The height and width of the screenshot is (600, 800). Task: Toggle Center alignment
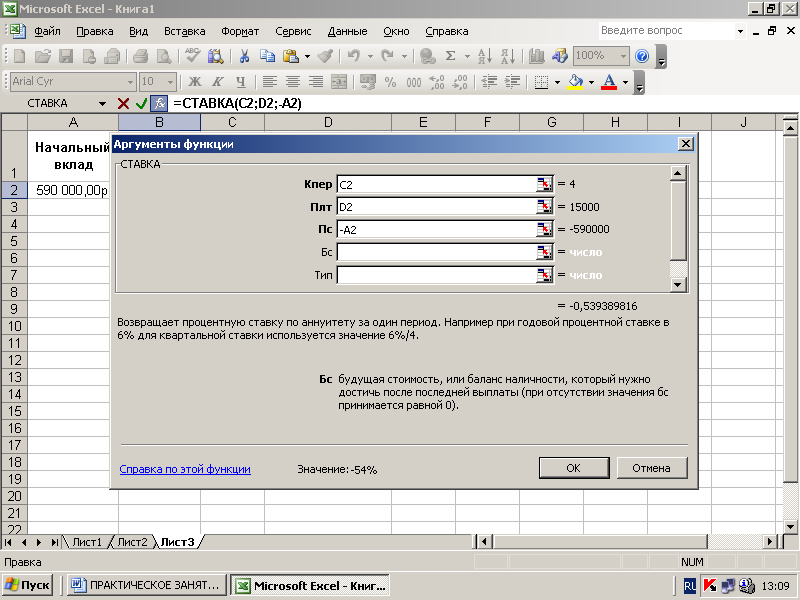click(x=293, y=82)
